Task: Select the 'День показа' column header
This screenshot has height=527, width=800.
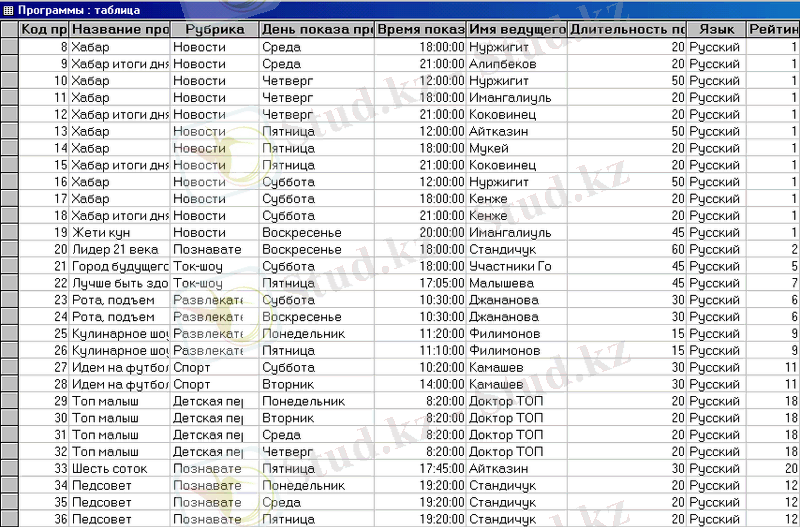Action: tap(317, 29)
